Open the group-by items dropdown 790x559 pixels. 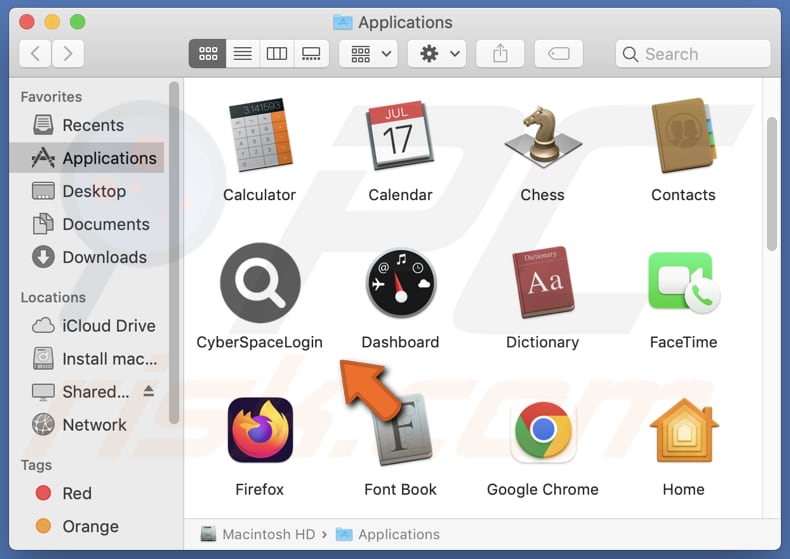(x=369, y=53)
